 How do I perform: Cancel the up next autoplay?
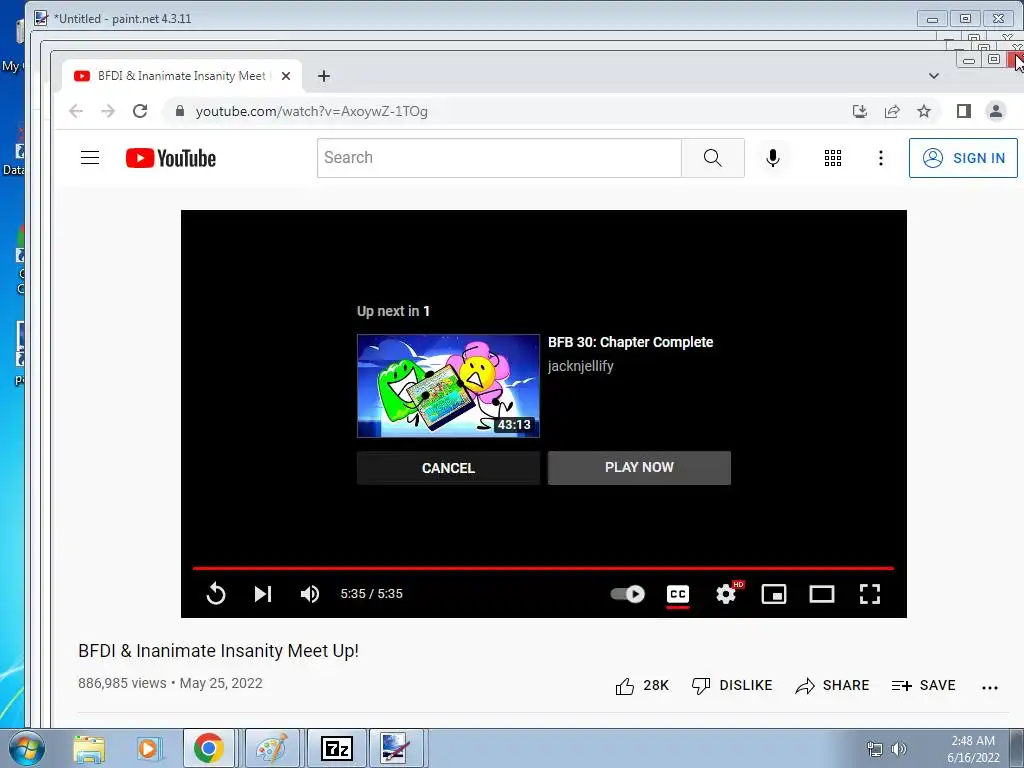(x=448, y=468)
